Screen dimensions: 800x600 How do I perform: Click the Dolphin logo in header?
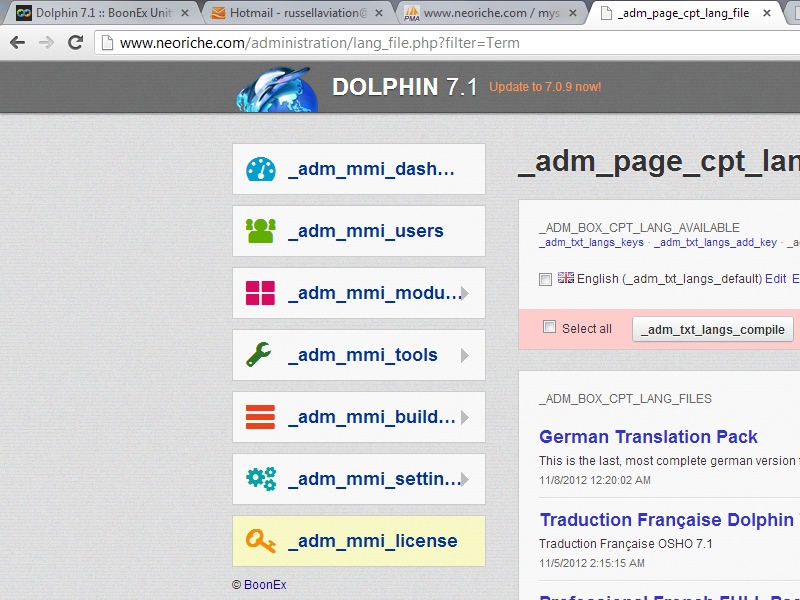(x=277, y=89)
